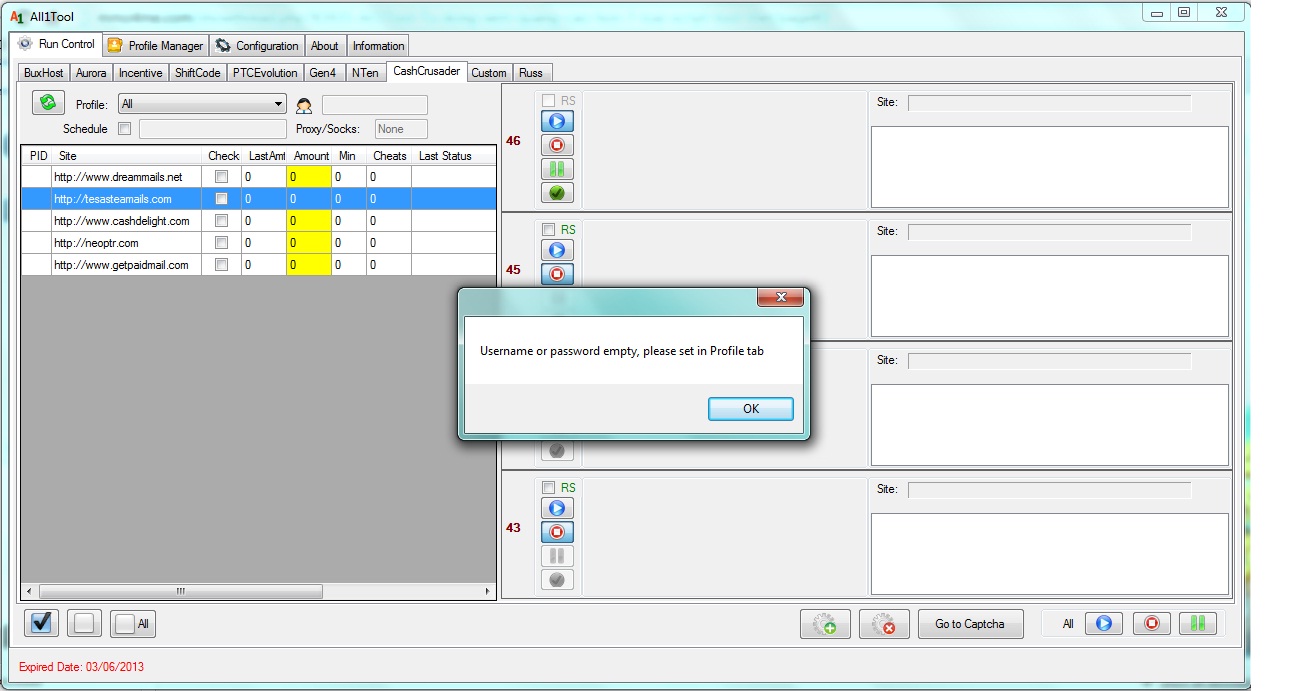Click the green checkmark icon in process 46

(x=557, y=193)
